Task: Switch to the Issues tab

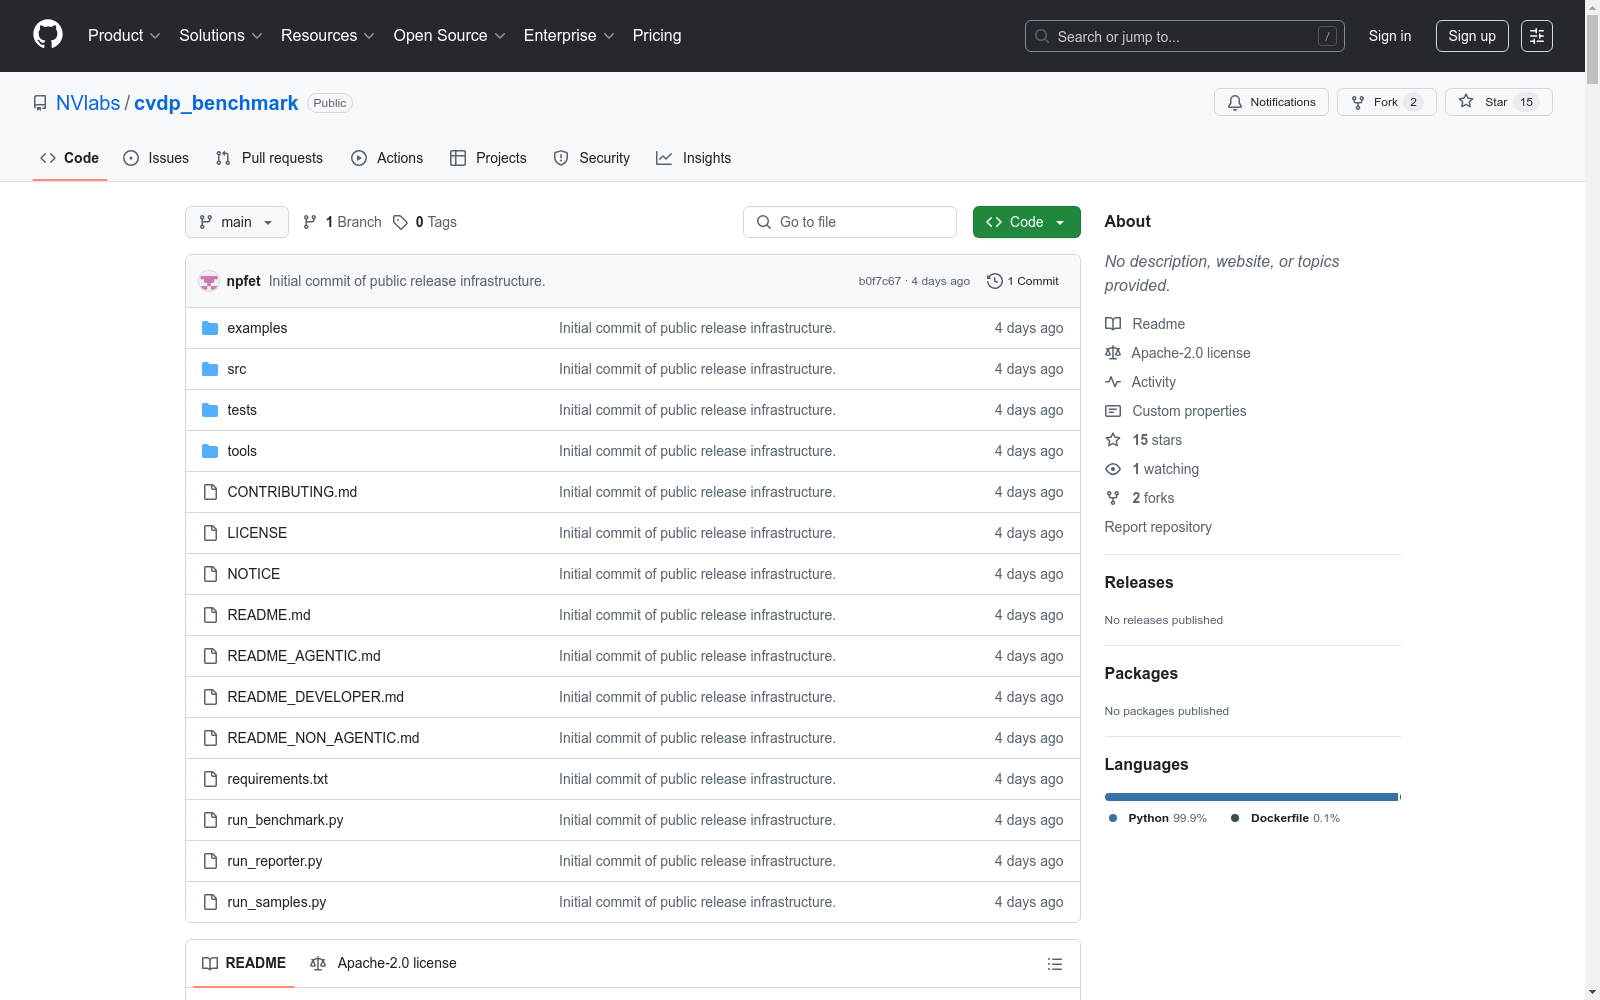Action: [x=156, y=158]
